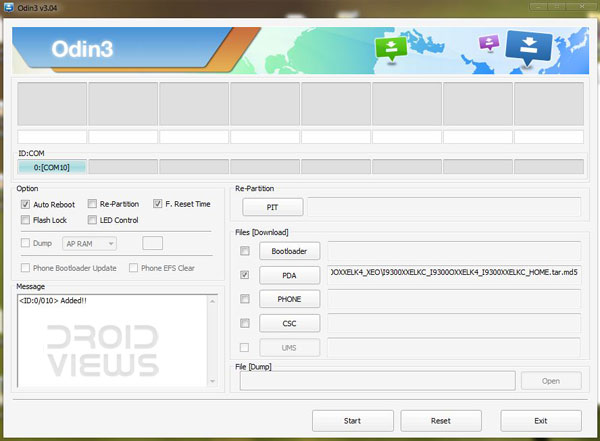This screenshot has width=600, height=441.
Task: Click the Message log down arrow
Action: [212, 381]
